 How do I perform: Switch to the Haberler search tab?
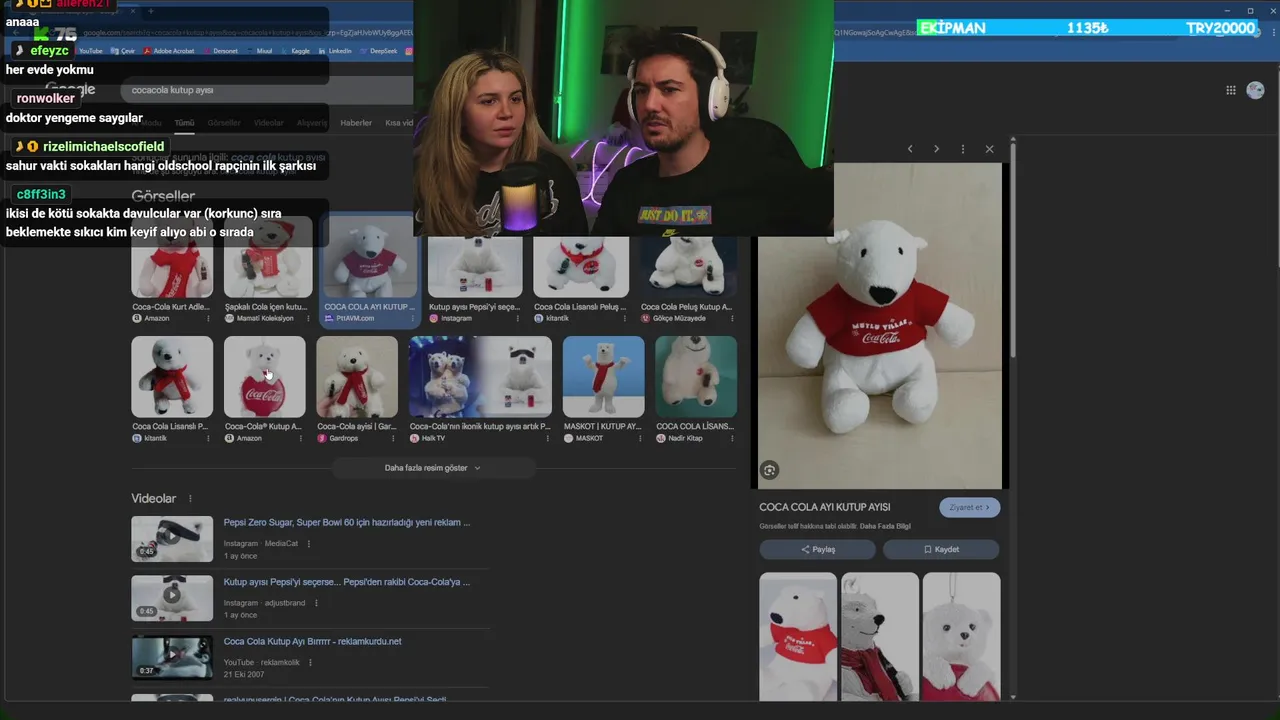[x=356, y=123]
